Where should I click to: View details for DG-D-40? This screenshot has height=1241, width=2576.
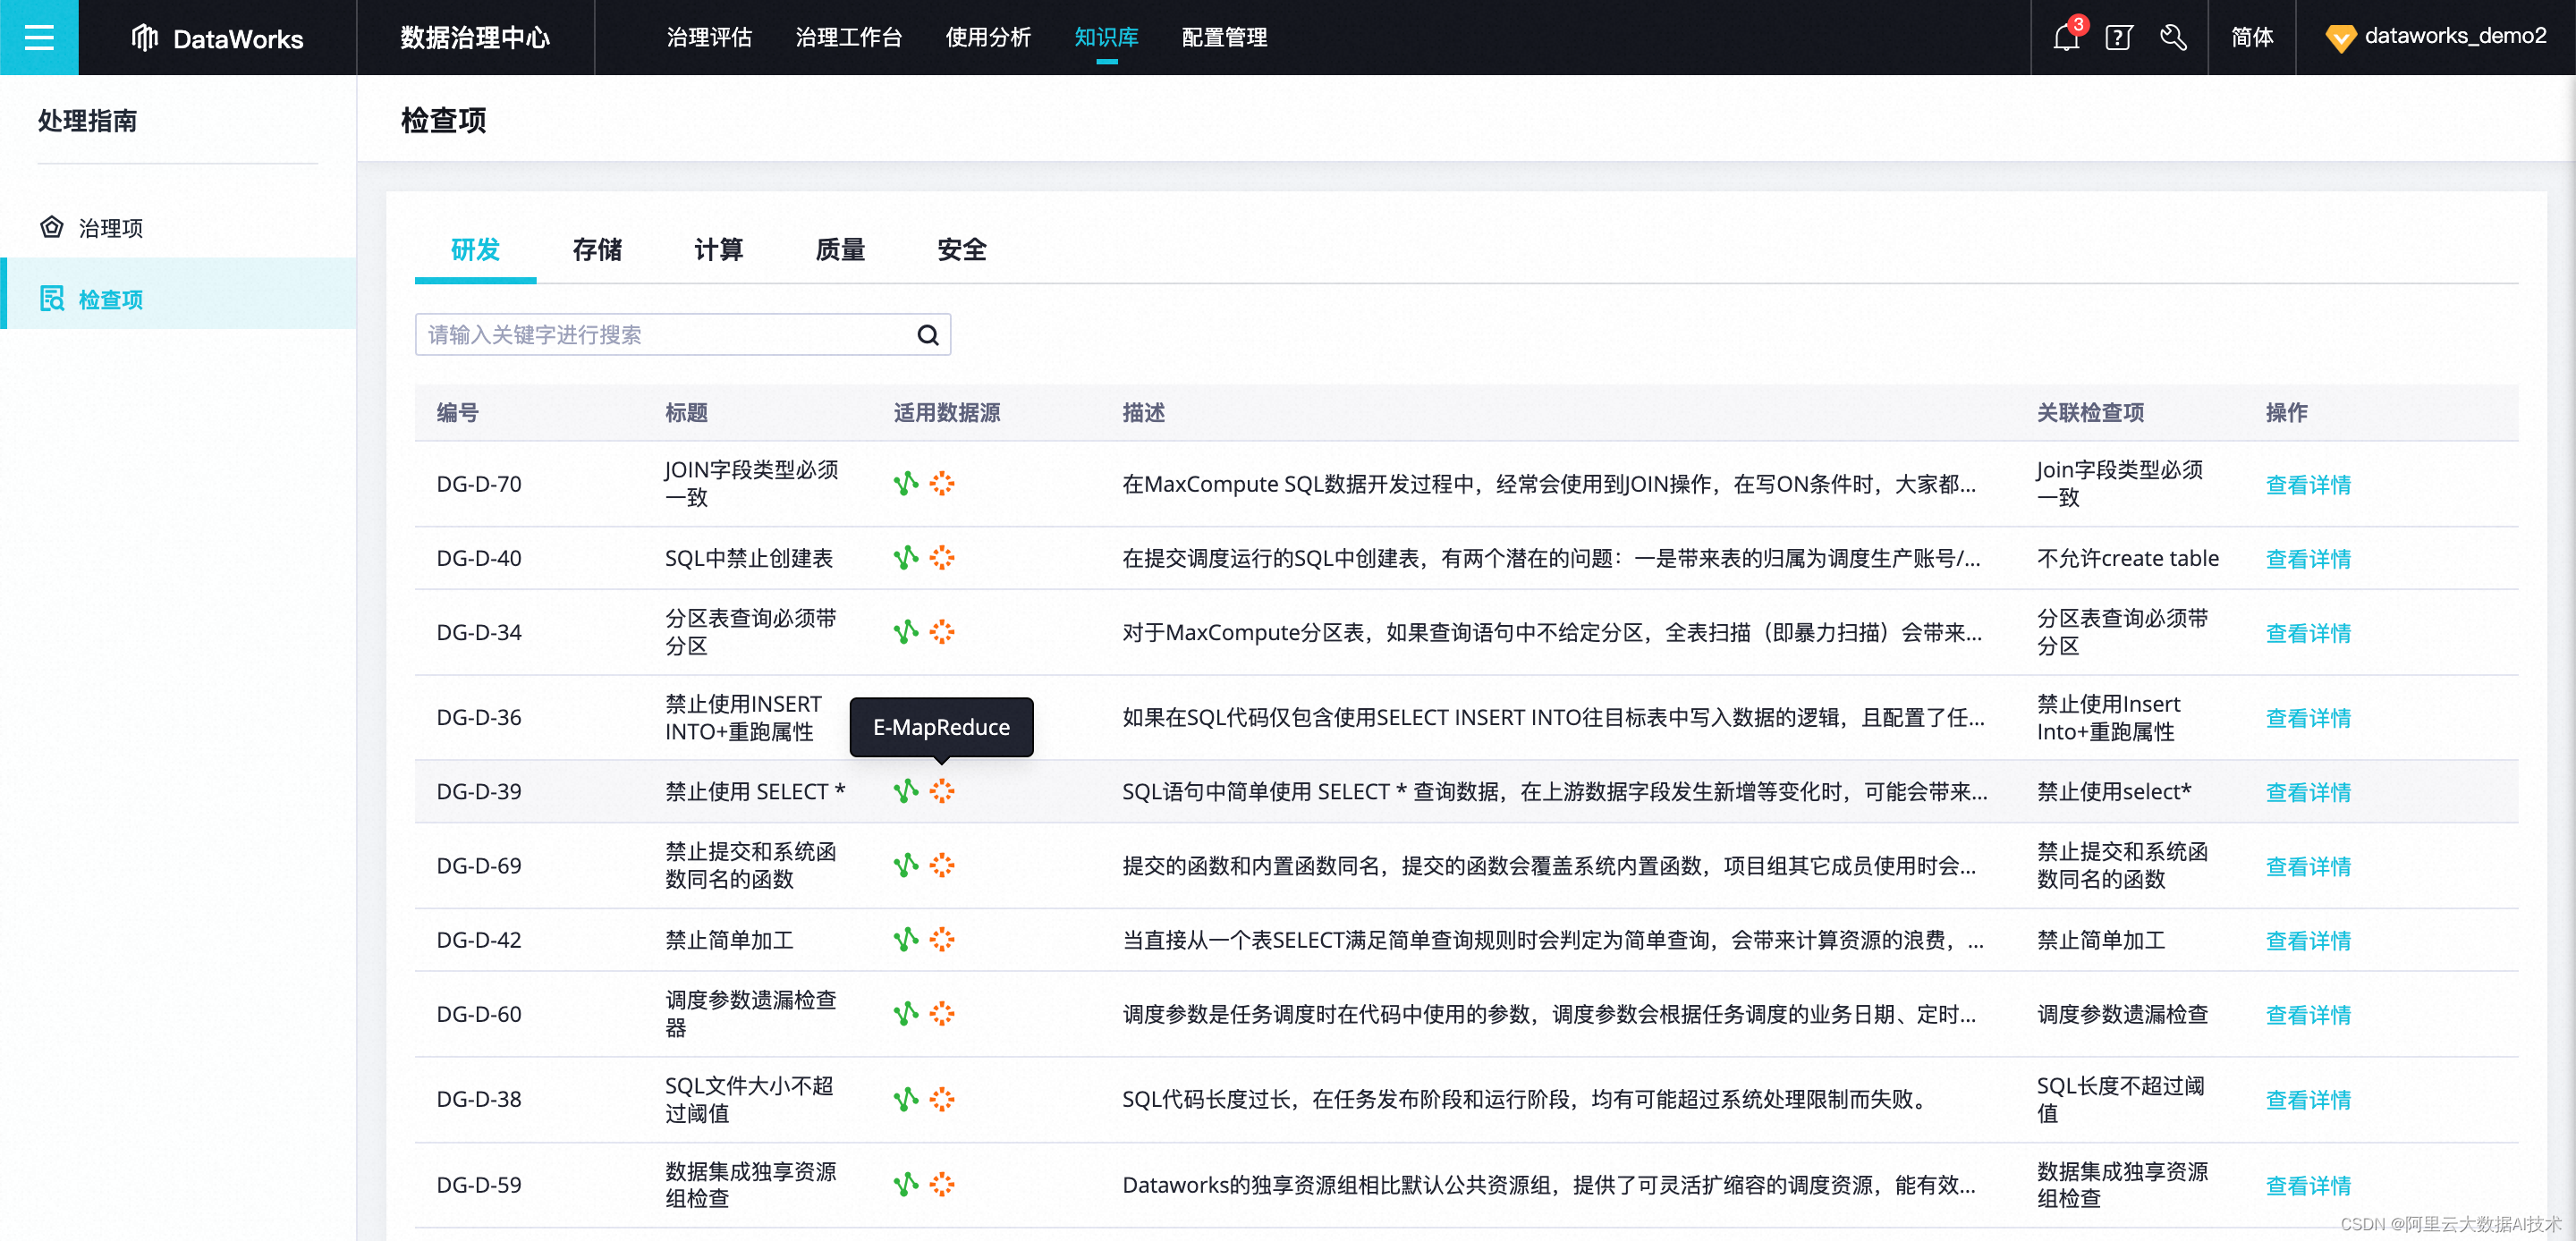pyautogui.click(x=2308, y=558)
